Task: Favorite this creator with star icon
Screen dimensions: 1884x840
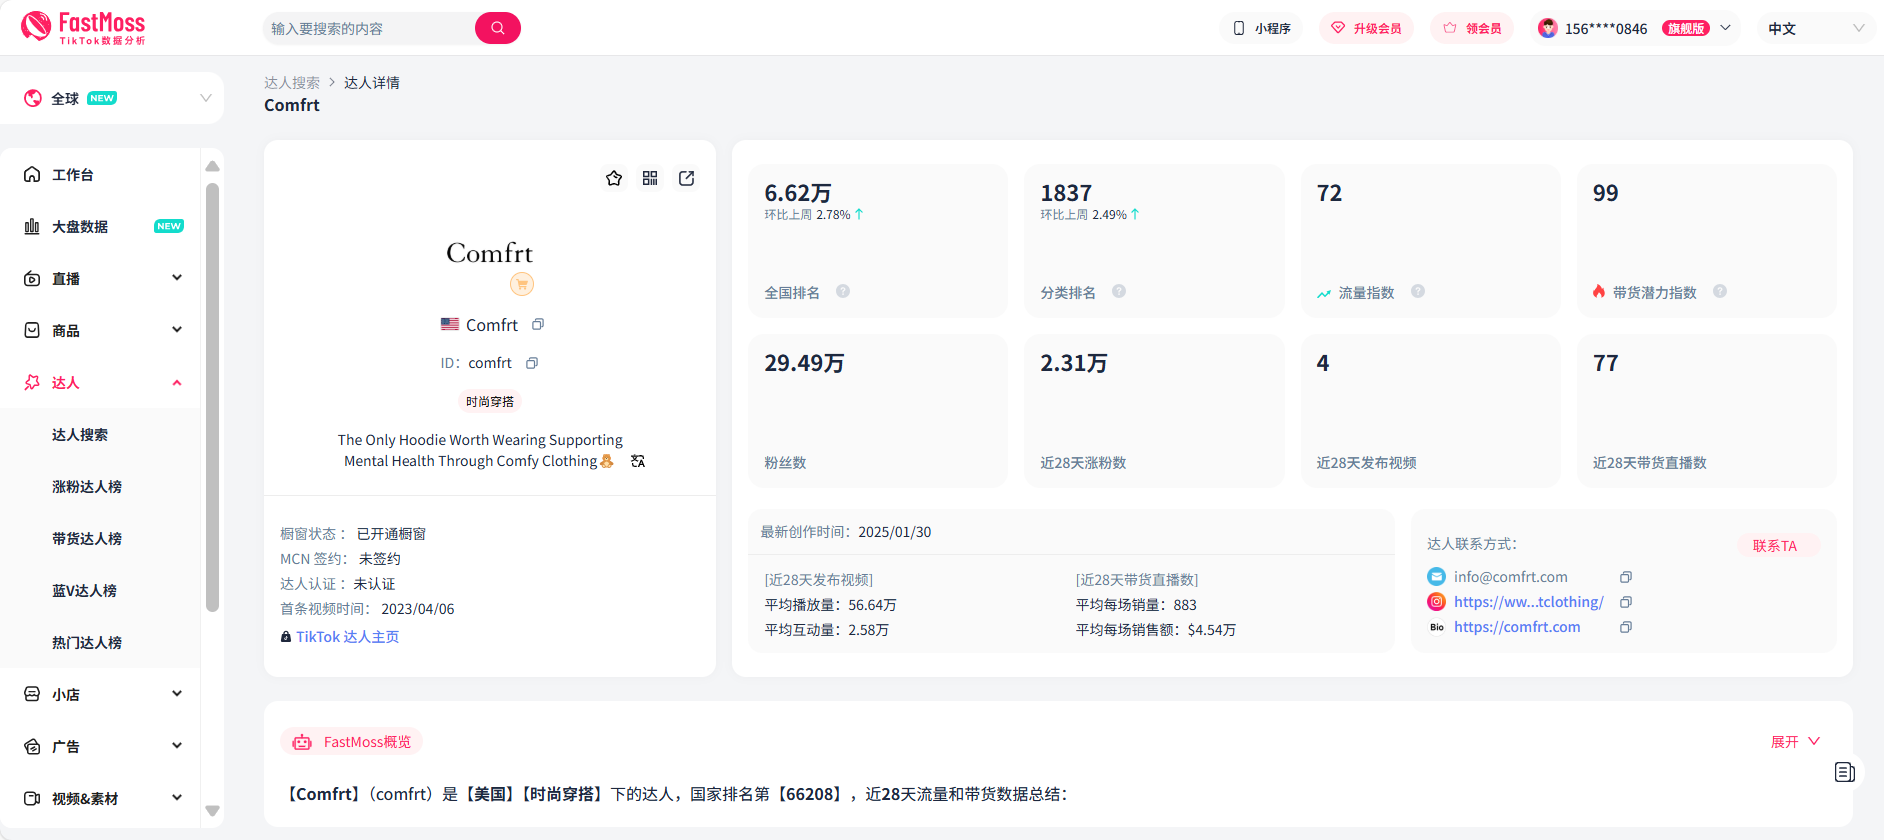Action: (614, 178)
